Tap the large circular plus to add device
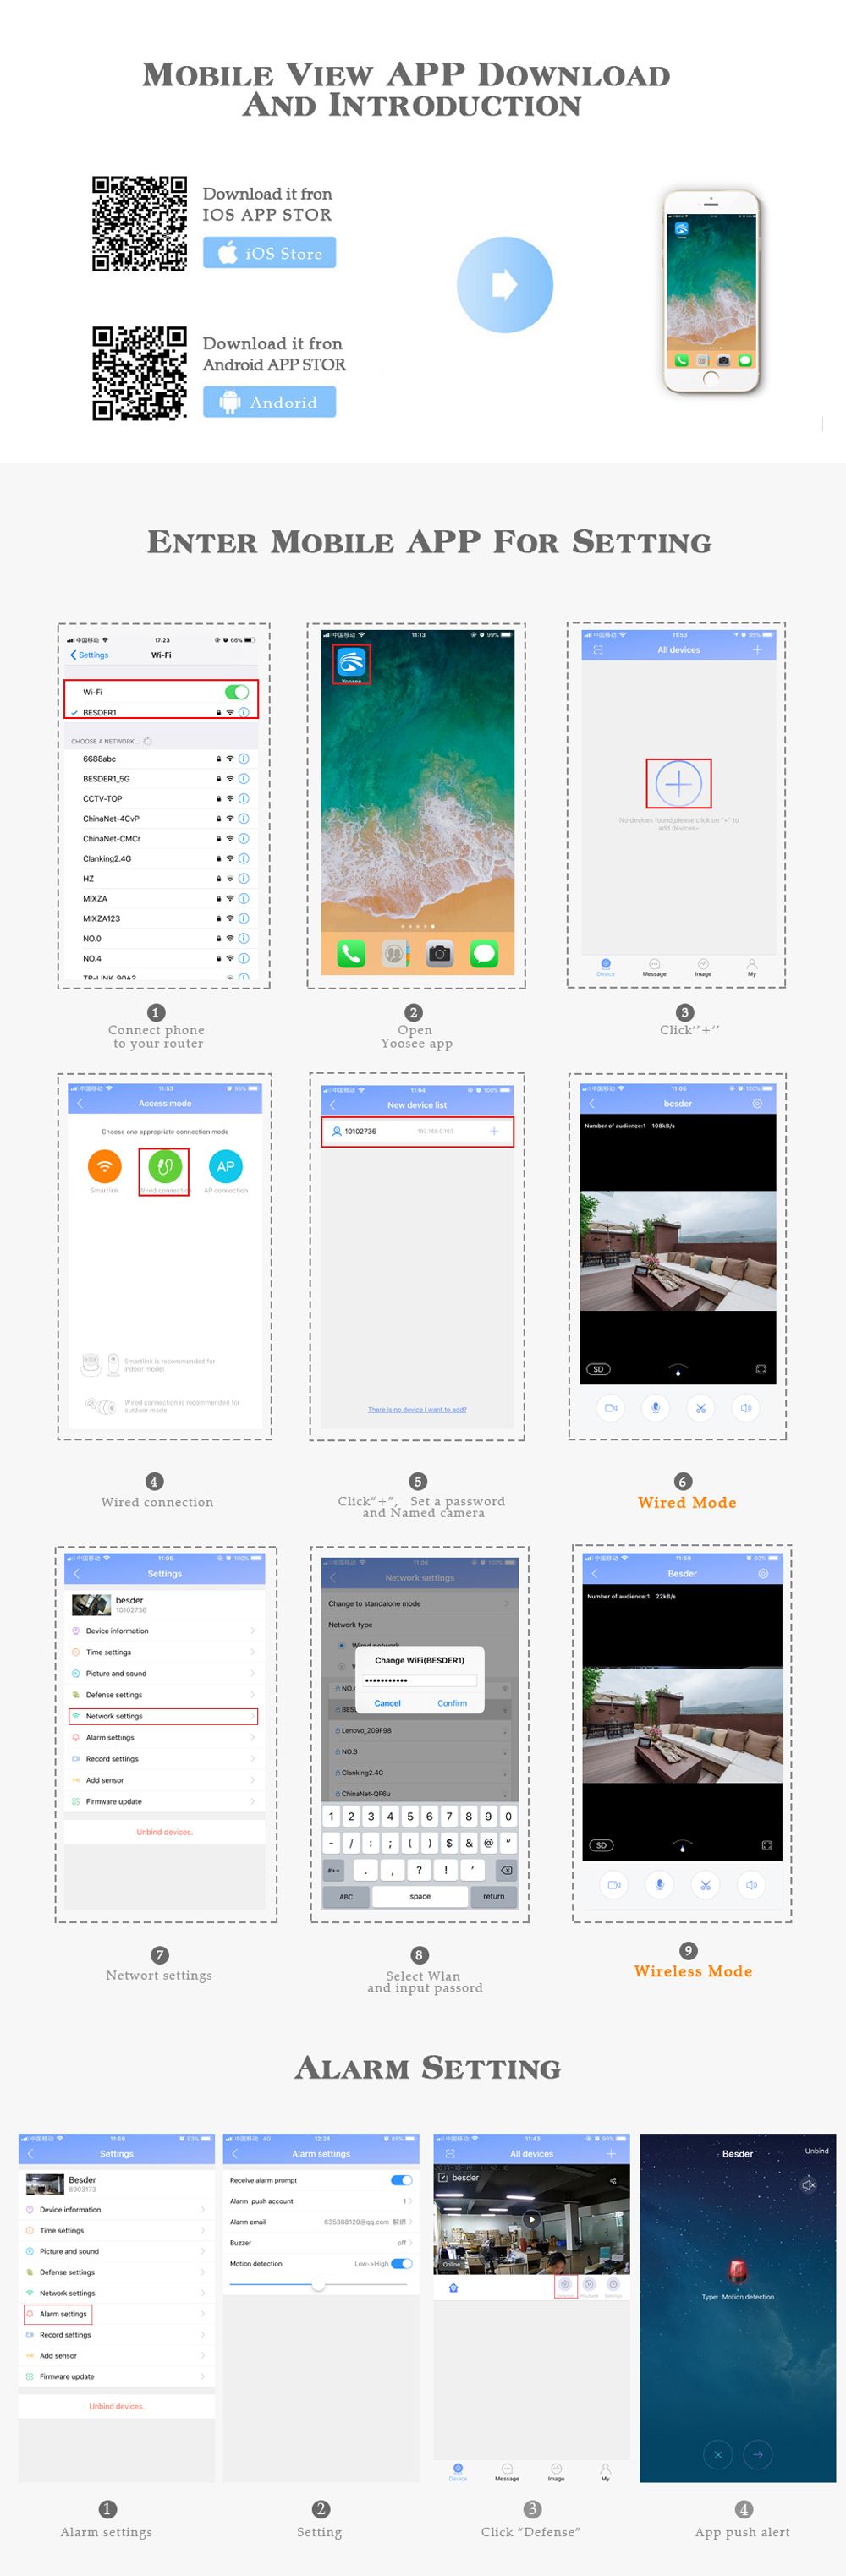846x2576 pixels. [x=678, y=783]
